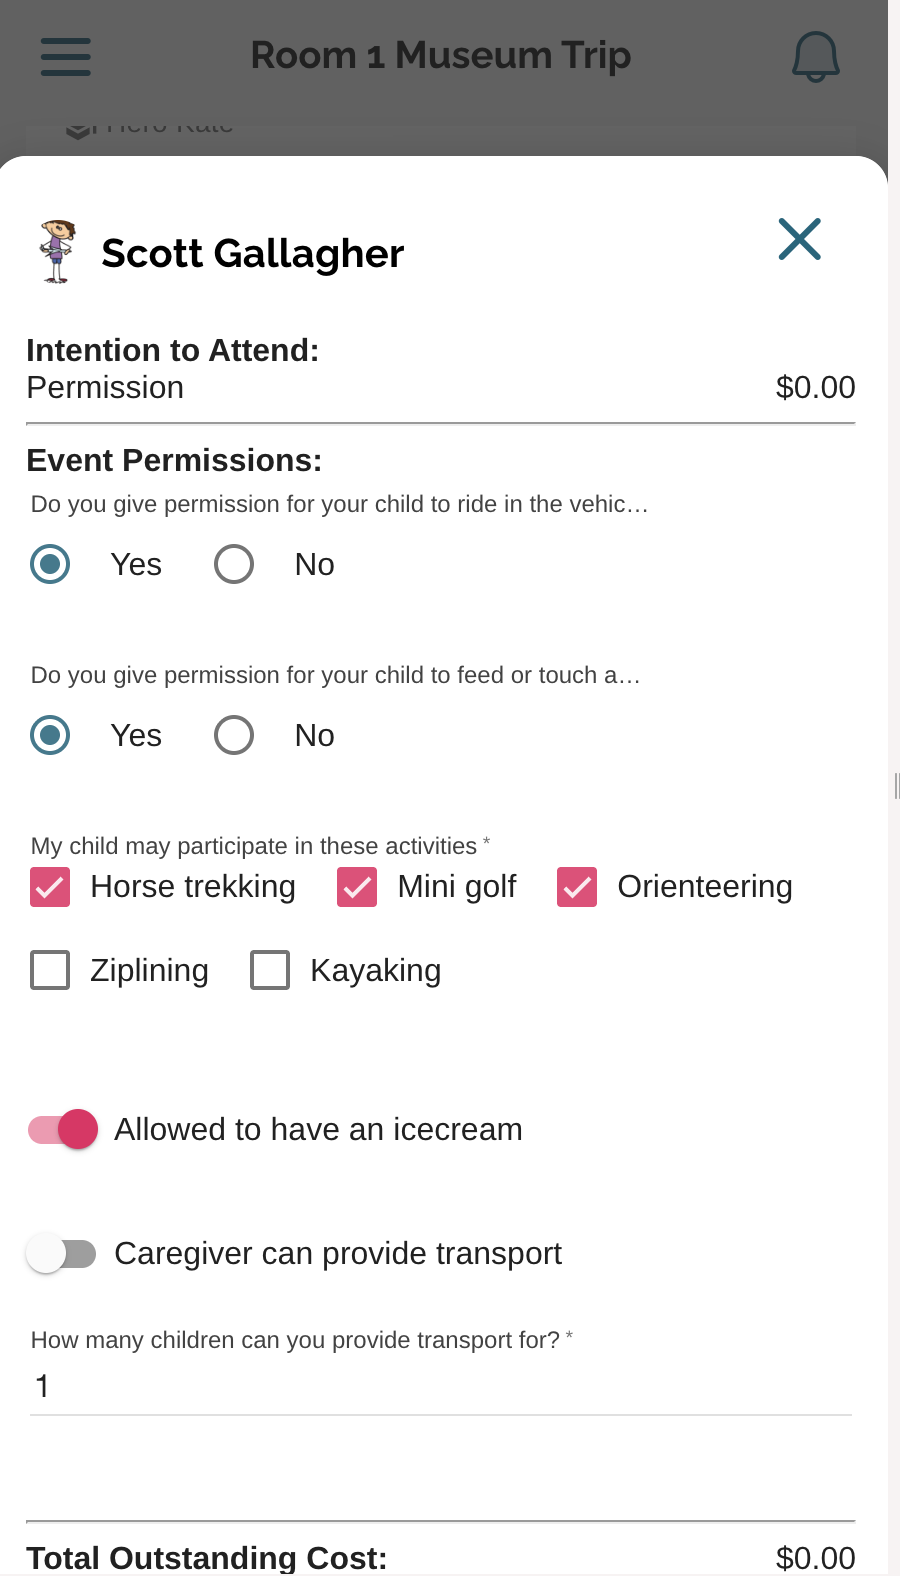Uncheck the Horse trekking activity
The image size is (900, 1576).
coord(50,887)
